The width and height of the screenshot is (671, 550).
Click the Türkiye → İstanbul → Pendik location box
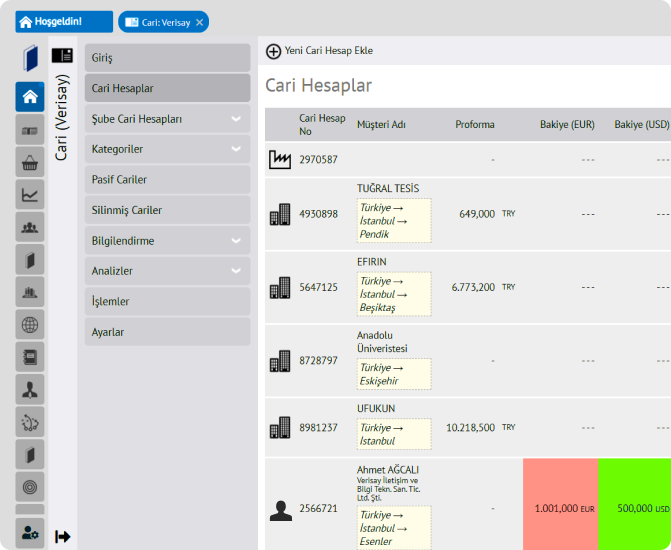[x=394, y=220]
